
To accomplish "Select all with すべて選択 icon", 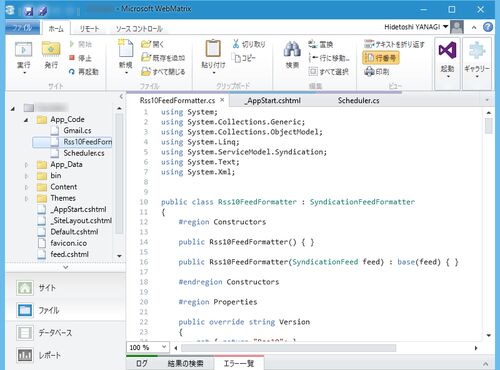I will pyautogui.click(x=313, y=71).
